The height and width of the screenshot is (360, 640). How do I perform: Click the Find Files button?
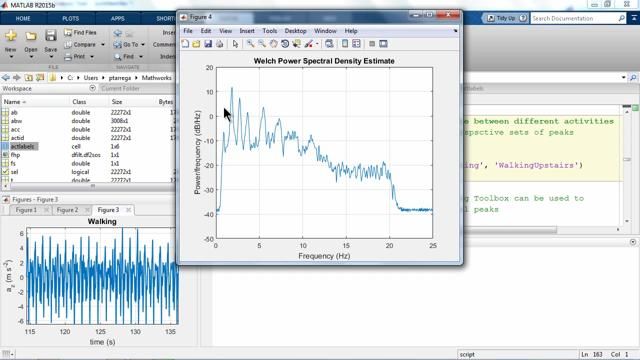click(80, 32)
